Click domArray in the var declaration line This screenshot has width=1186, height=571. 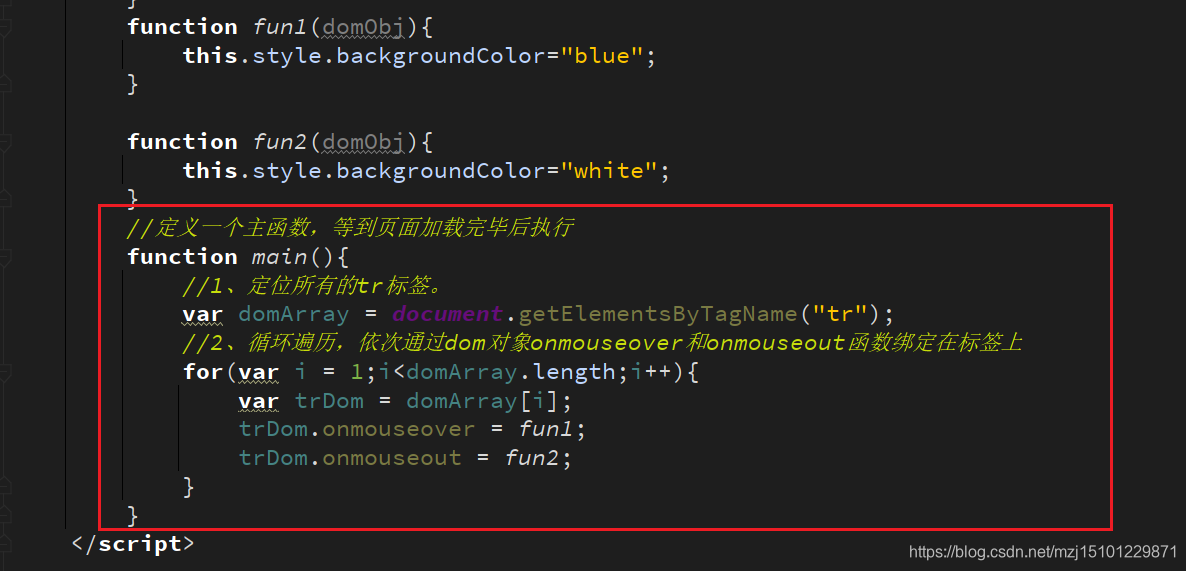pos(293,314)
